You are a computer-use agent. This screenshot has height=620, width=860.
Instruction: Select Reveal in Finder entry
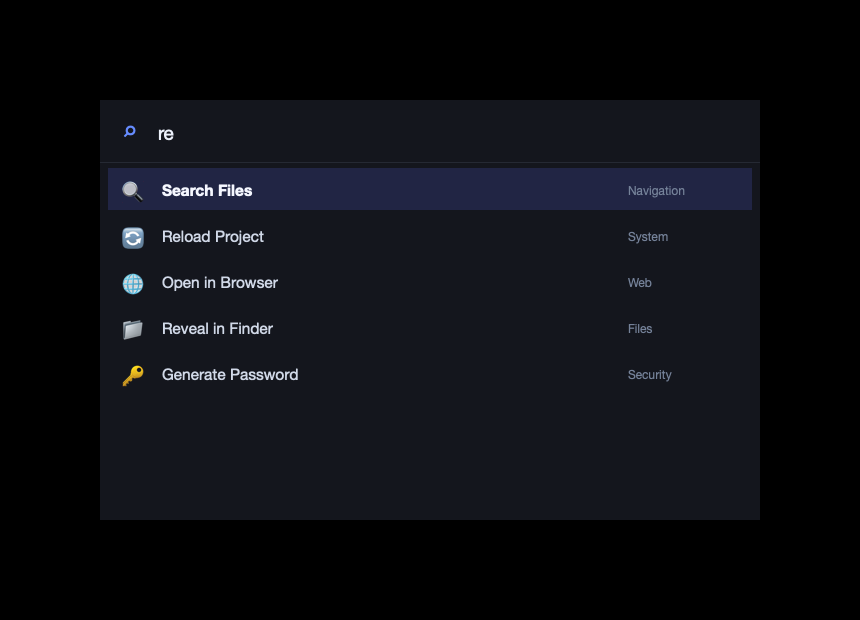tap(217, 329)
